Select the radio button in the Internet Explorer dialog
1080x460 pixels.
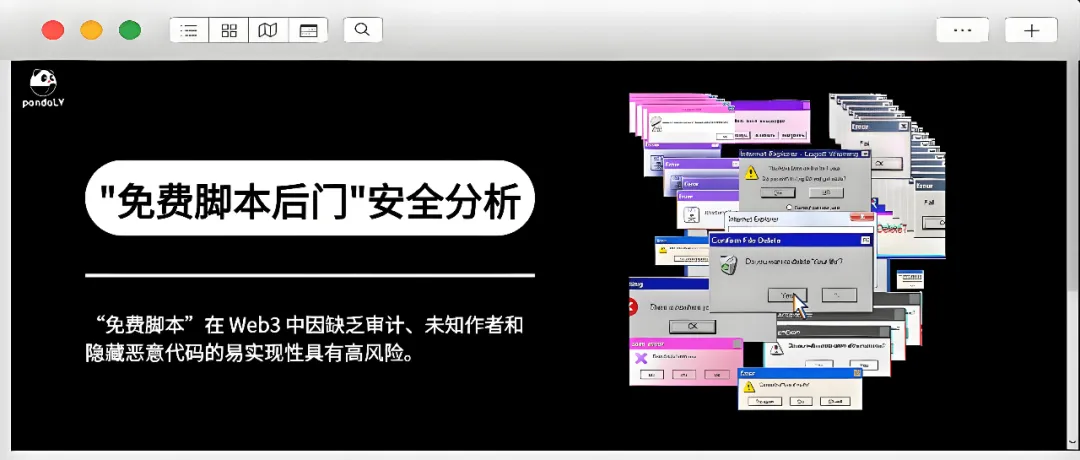[x=790, y=206]
